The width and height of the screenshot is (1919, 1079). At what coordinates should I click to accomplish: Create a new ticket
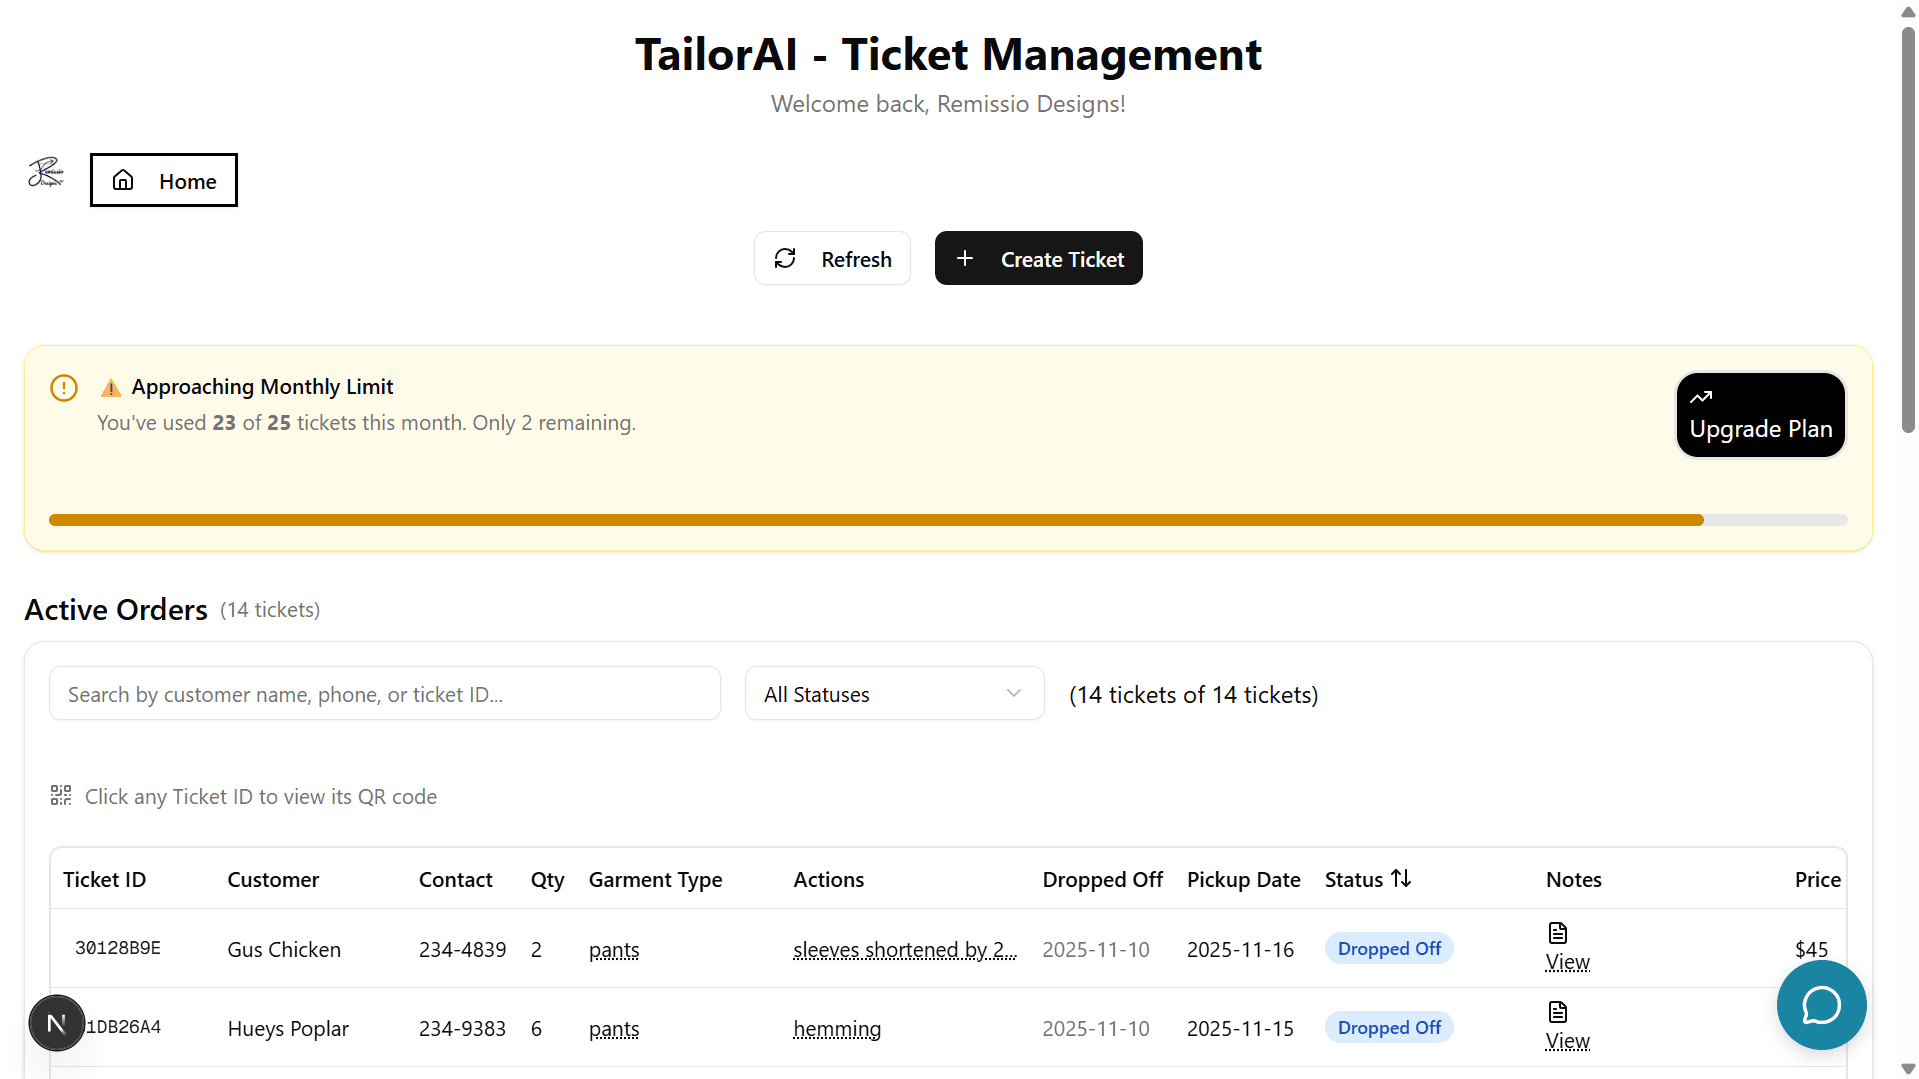click(1038, 259)
